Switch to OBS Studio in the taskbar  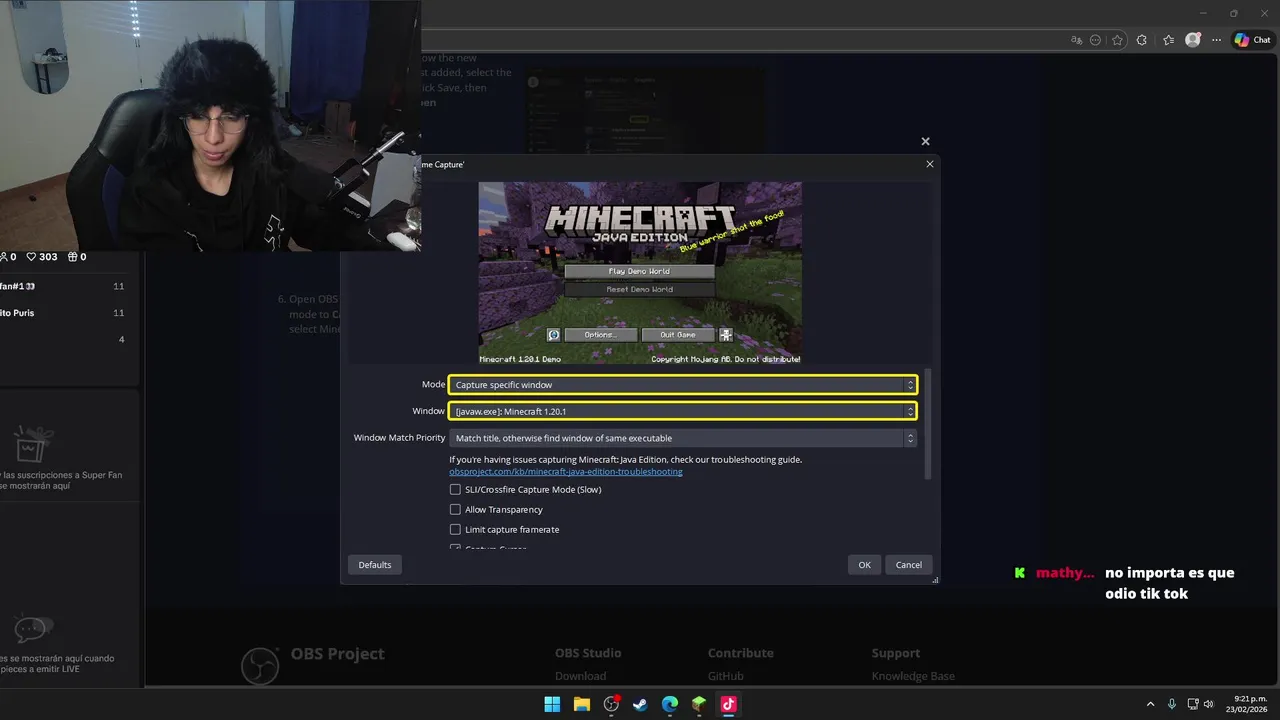pyautogui.click(x=611, y=704)
